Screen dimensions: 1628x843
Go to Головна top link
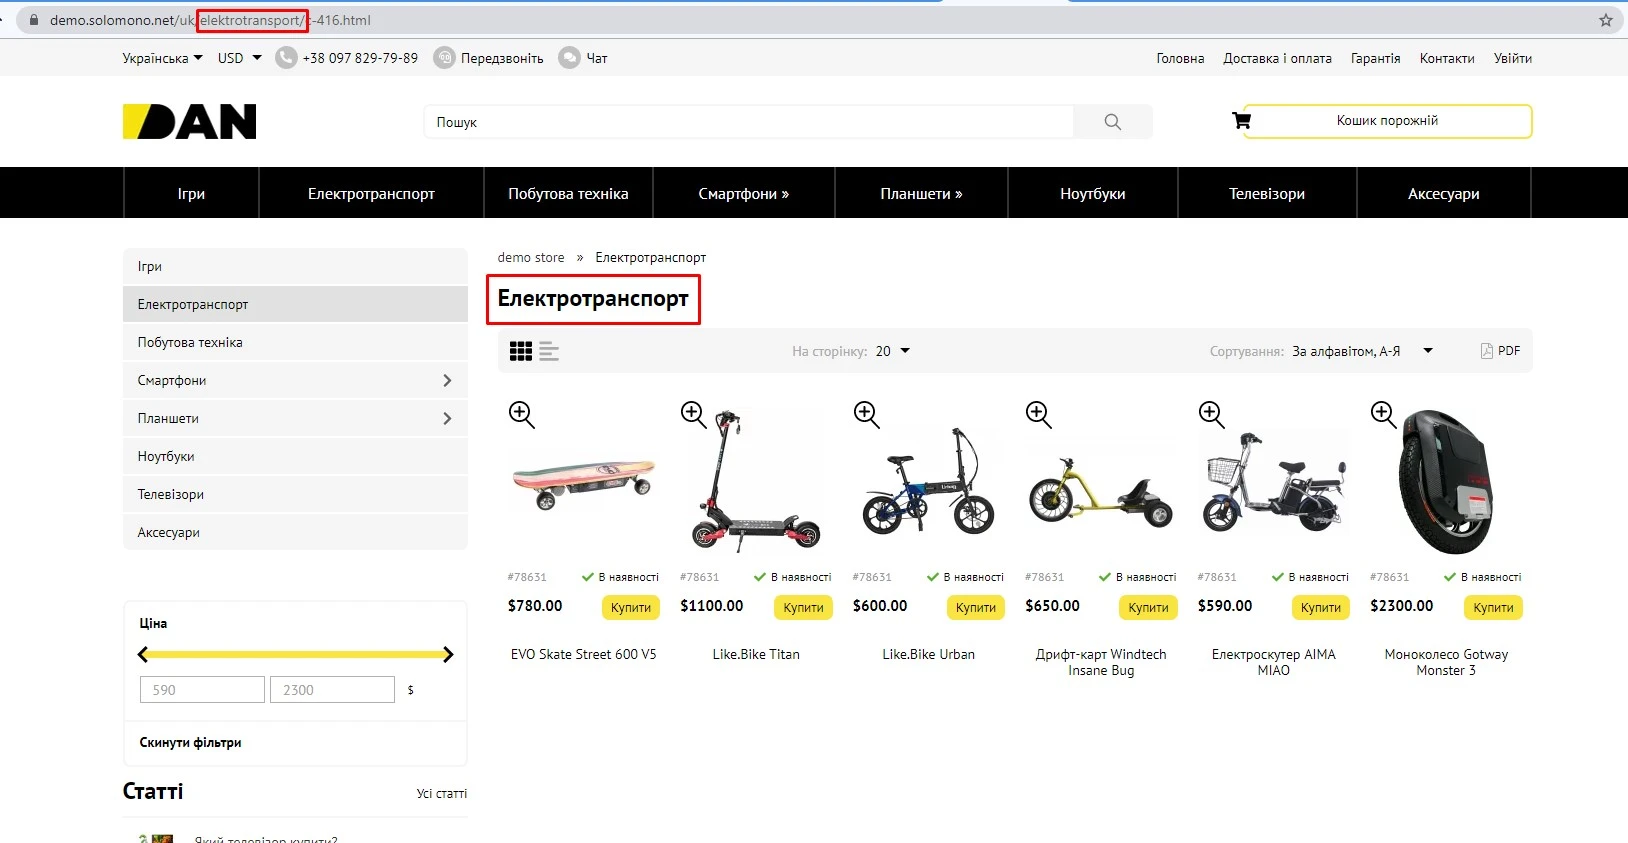(1180, 58)
